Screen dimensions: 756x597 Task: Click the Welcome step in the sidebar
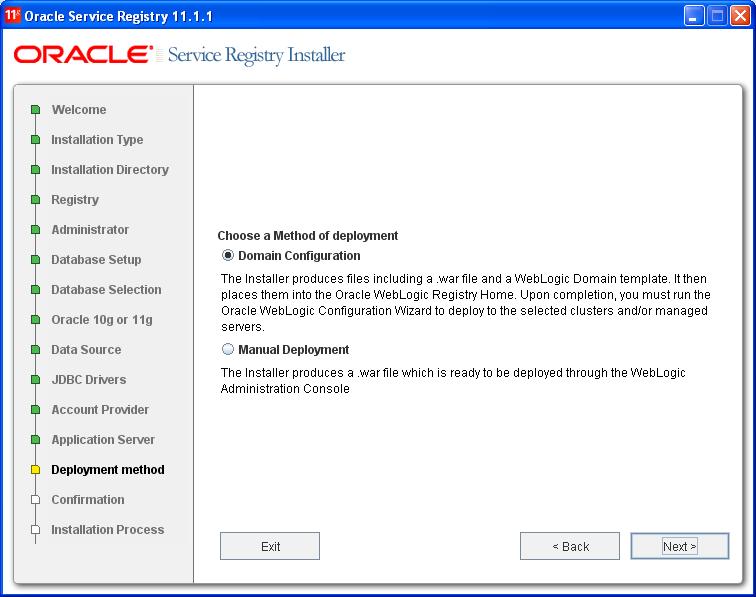point(79,109)
